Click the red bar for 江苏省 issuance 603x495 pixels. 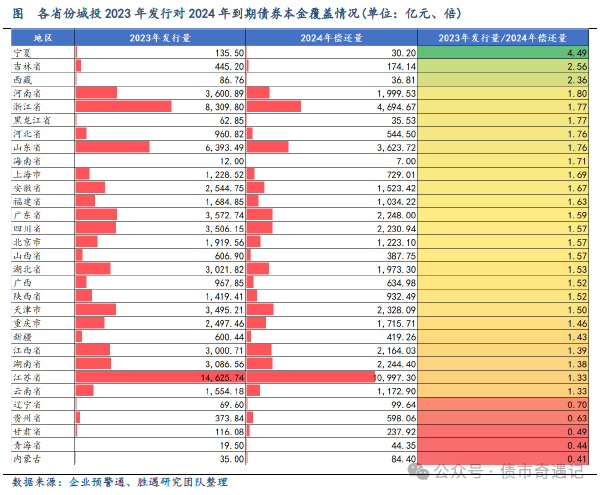[160, 377]
